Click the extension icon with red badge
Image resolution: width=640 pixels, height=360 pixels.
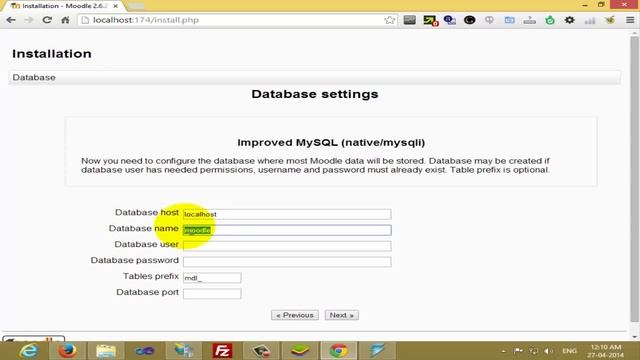tap(430, 20)
